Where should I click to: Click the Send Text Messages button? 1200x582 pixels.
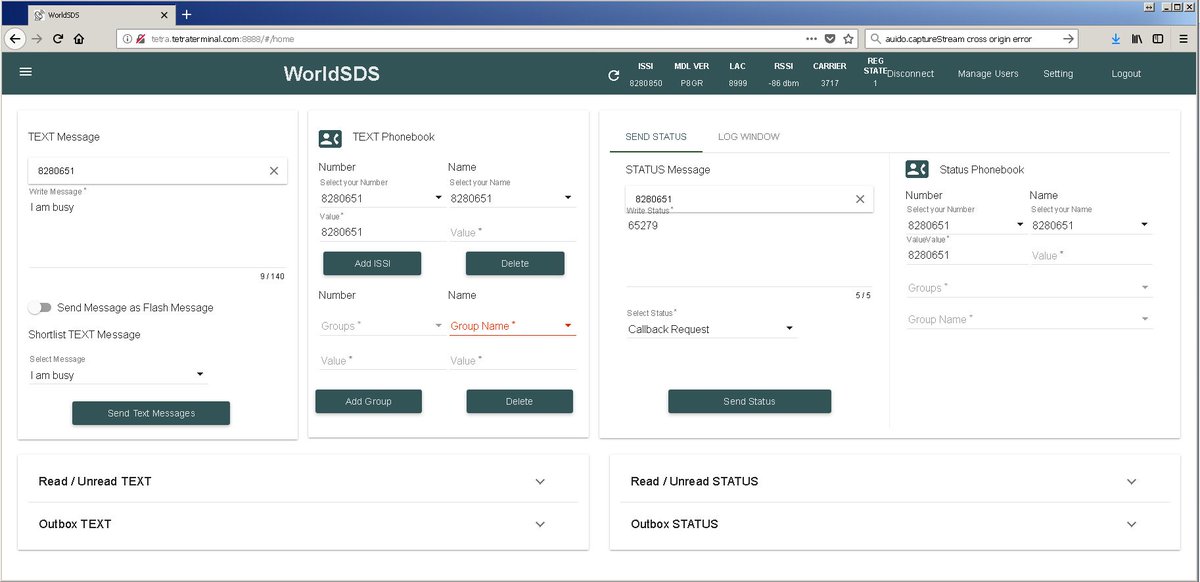(x=151, y=413)
